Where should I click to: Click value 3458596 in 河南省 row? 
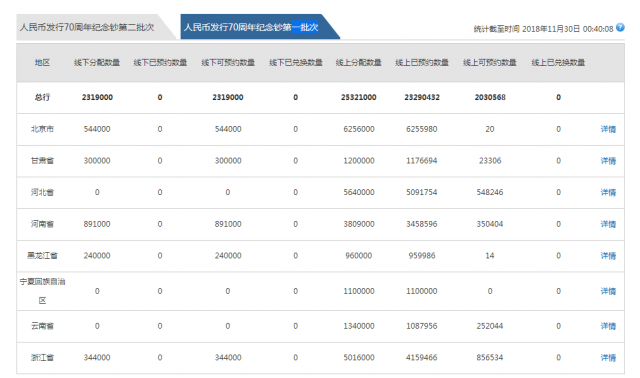422,224
